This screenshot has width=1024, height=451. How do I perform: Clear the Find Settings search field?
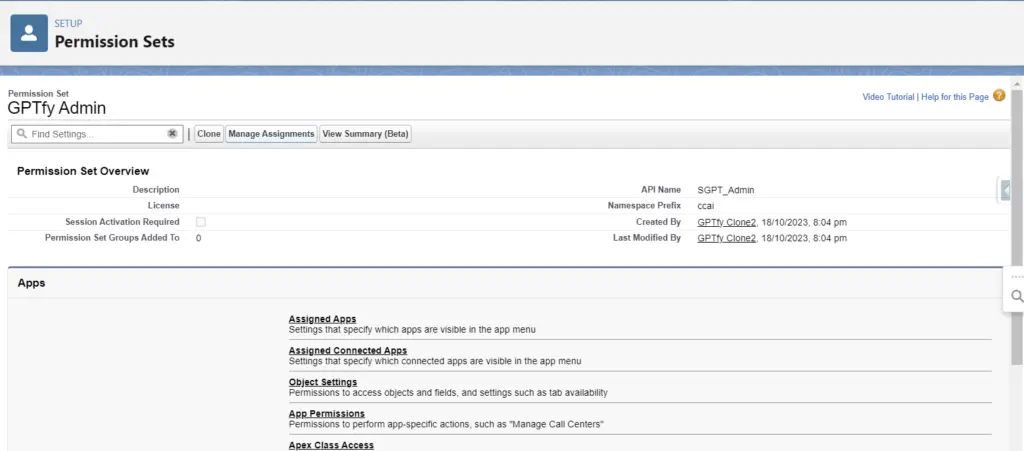point(172,134)
